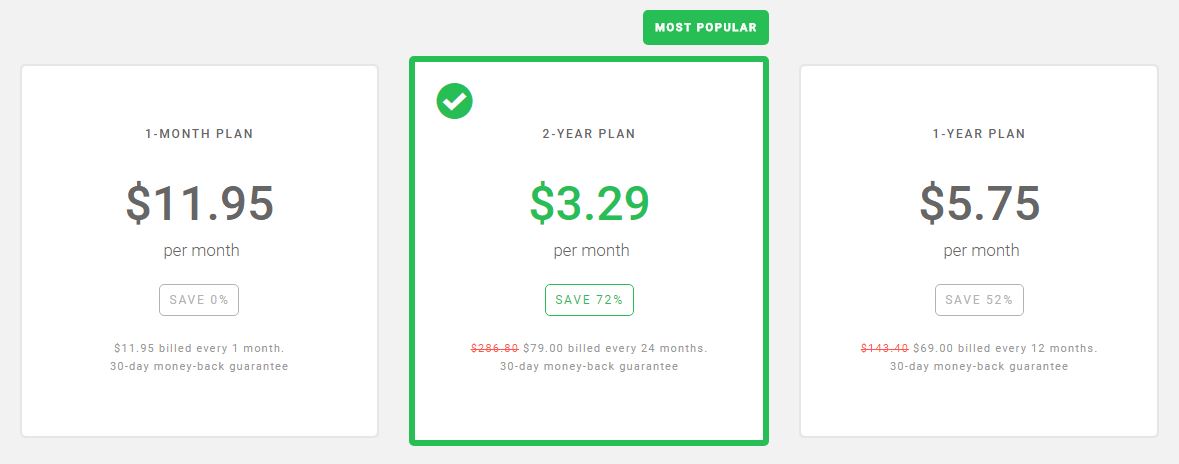Select the 1-Month Plan card
Image resolution: width=1179 pixels, height=464 pixels.
[199, 250]
